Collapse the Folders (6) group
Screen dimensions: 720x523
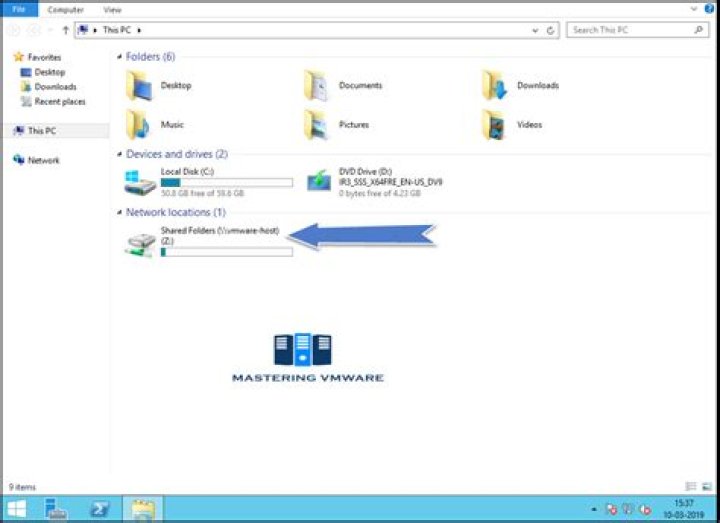(x=120, y=57)
